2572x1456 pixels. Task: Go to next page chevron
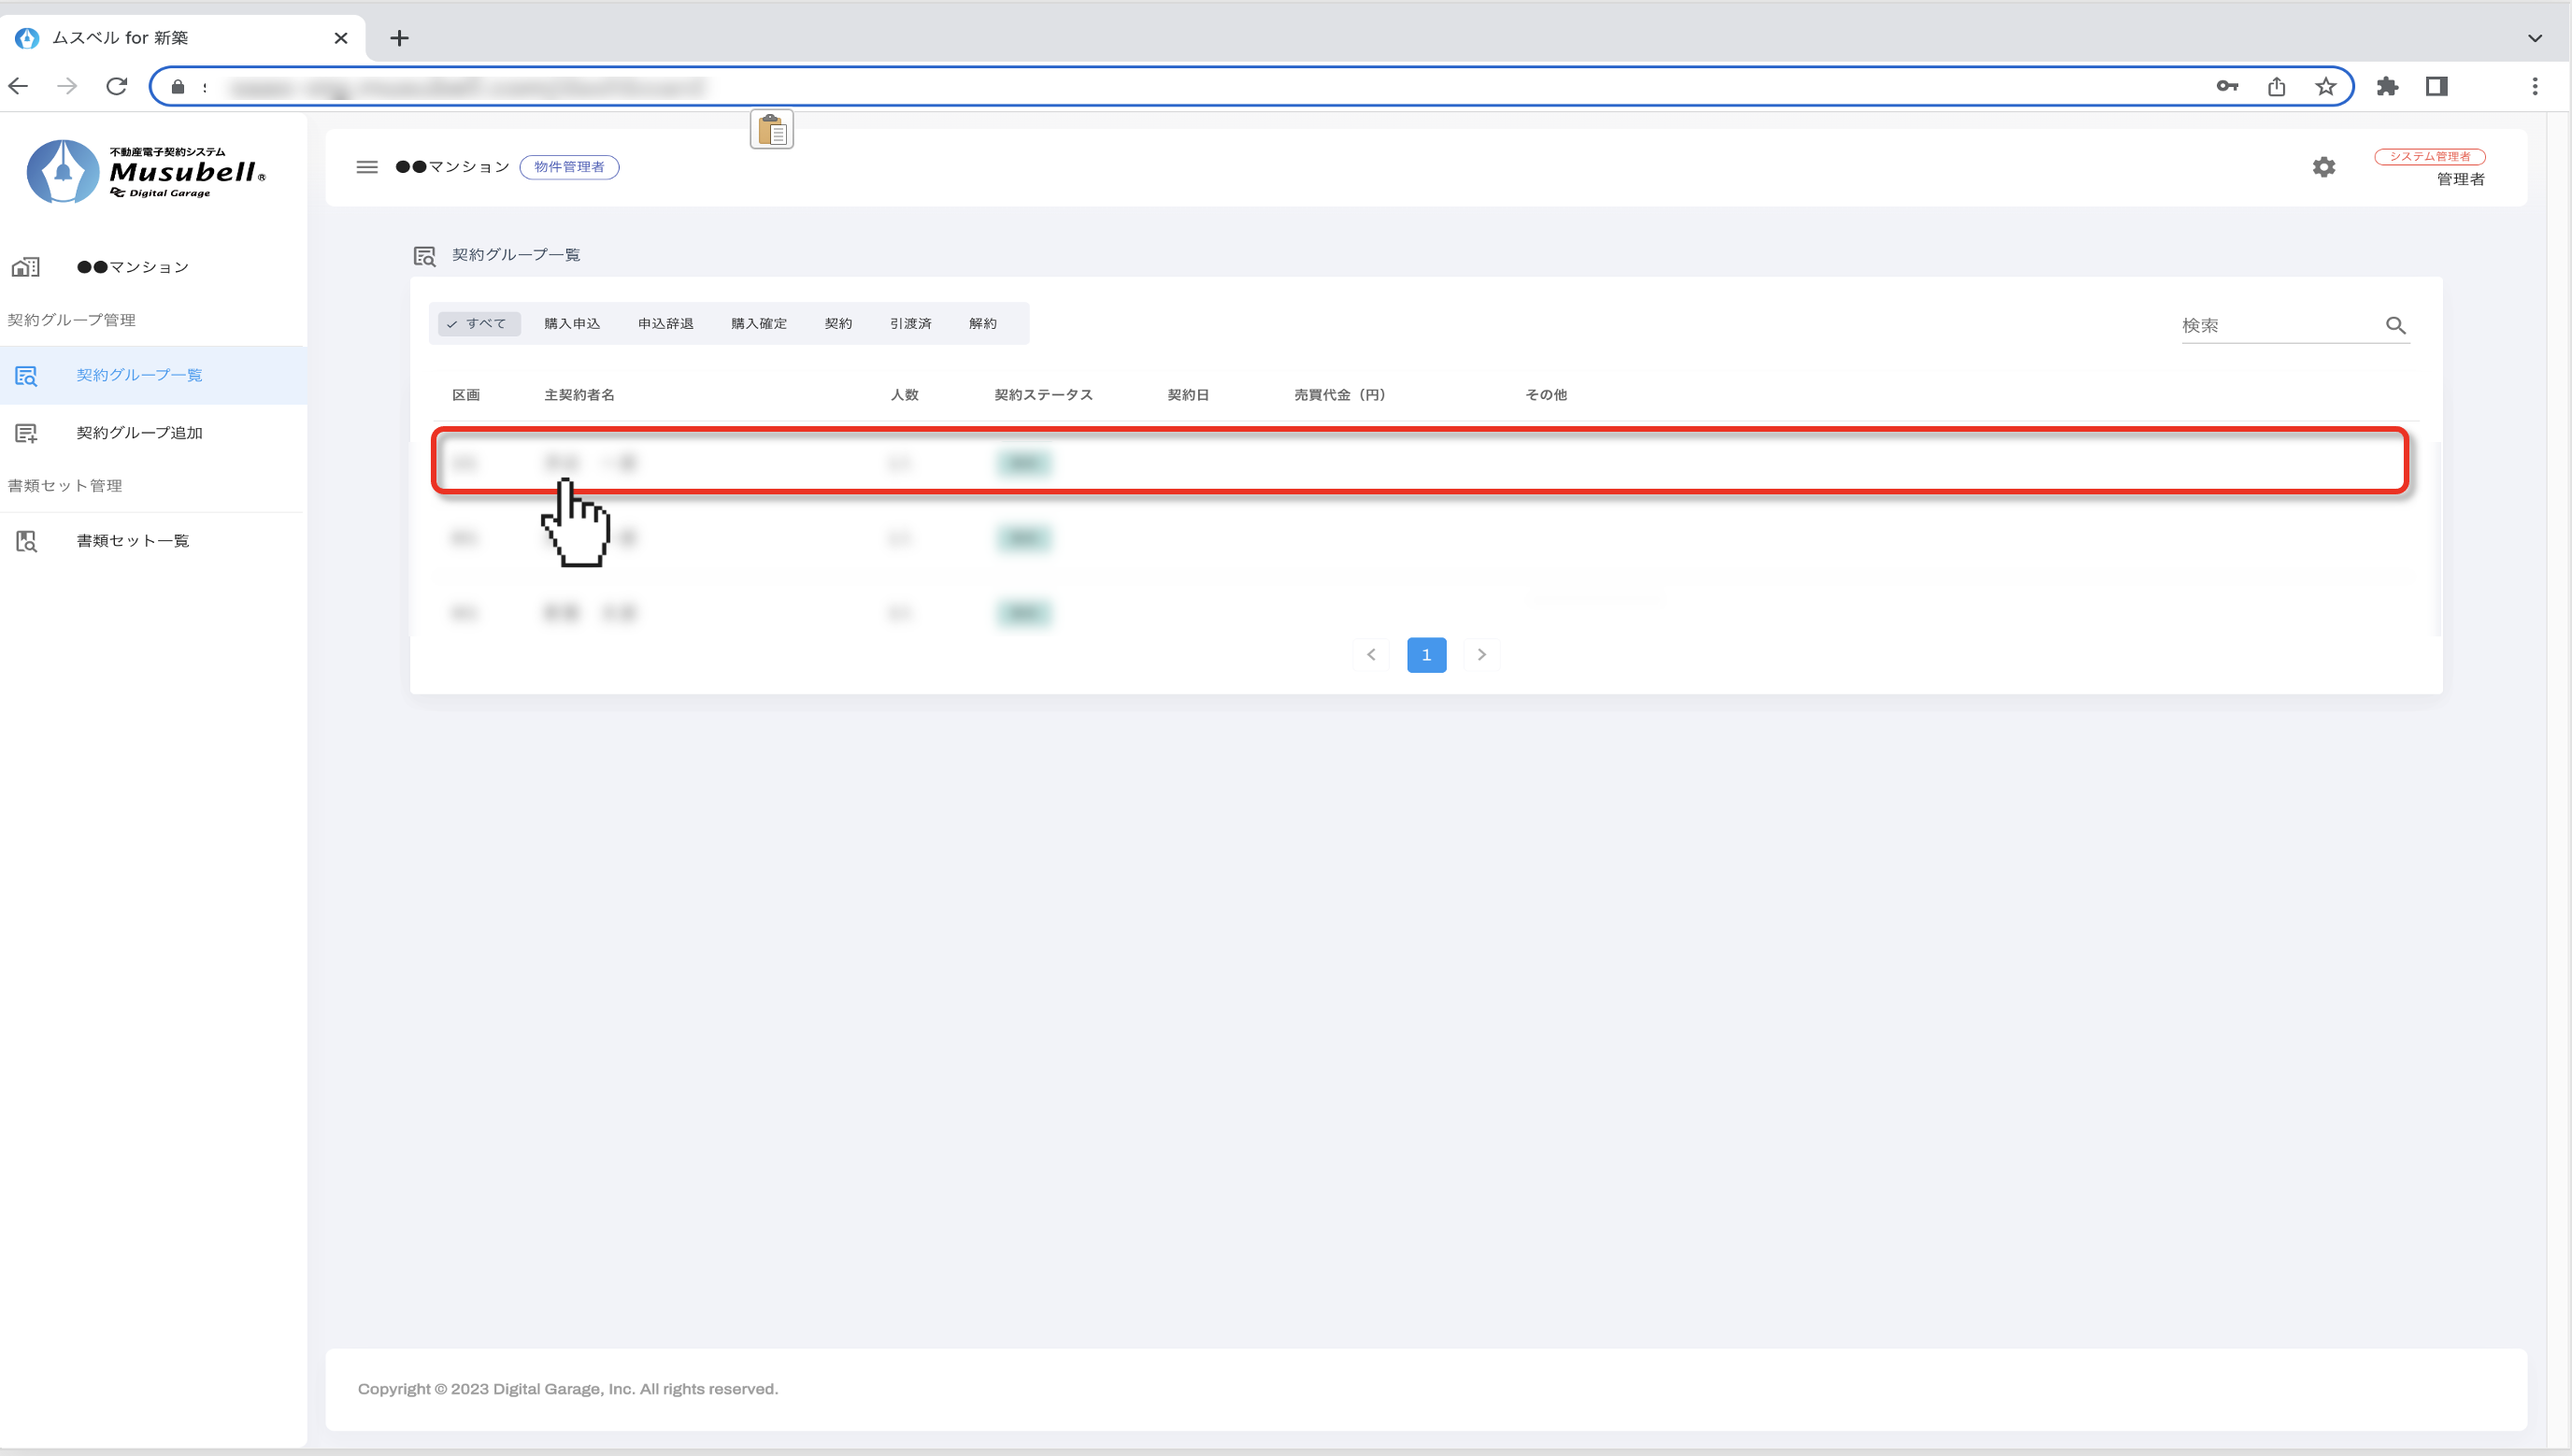coord(1481,655)
